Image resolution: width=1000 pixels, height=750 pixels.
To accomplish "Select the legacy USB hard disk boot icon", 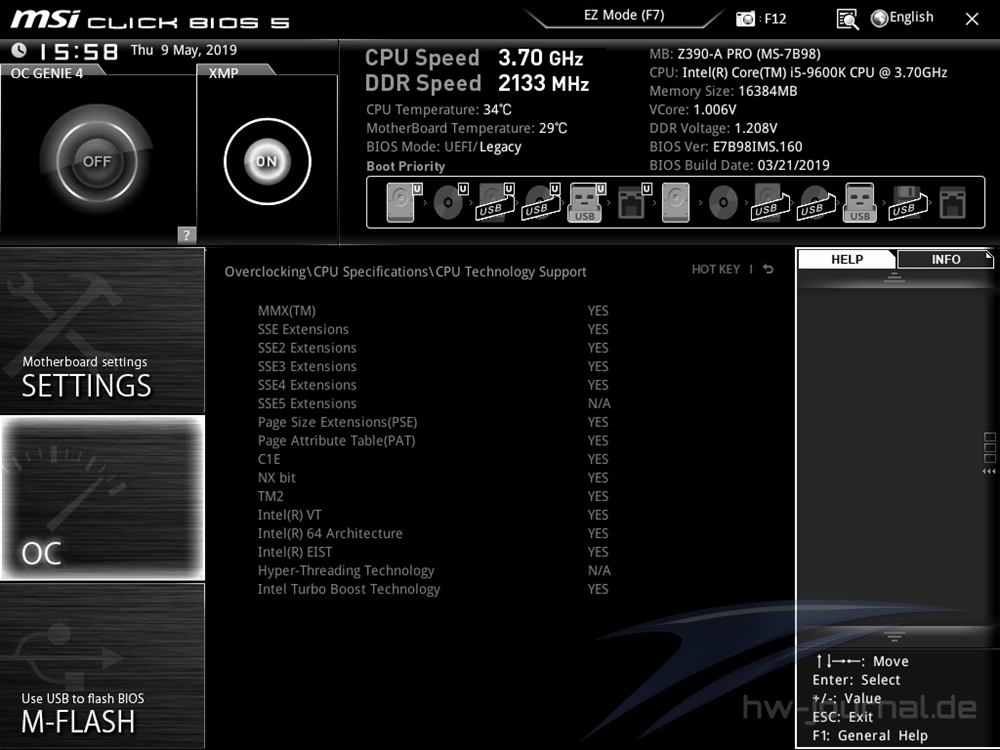I will pyautogui.click(x=770, y=202).
